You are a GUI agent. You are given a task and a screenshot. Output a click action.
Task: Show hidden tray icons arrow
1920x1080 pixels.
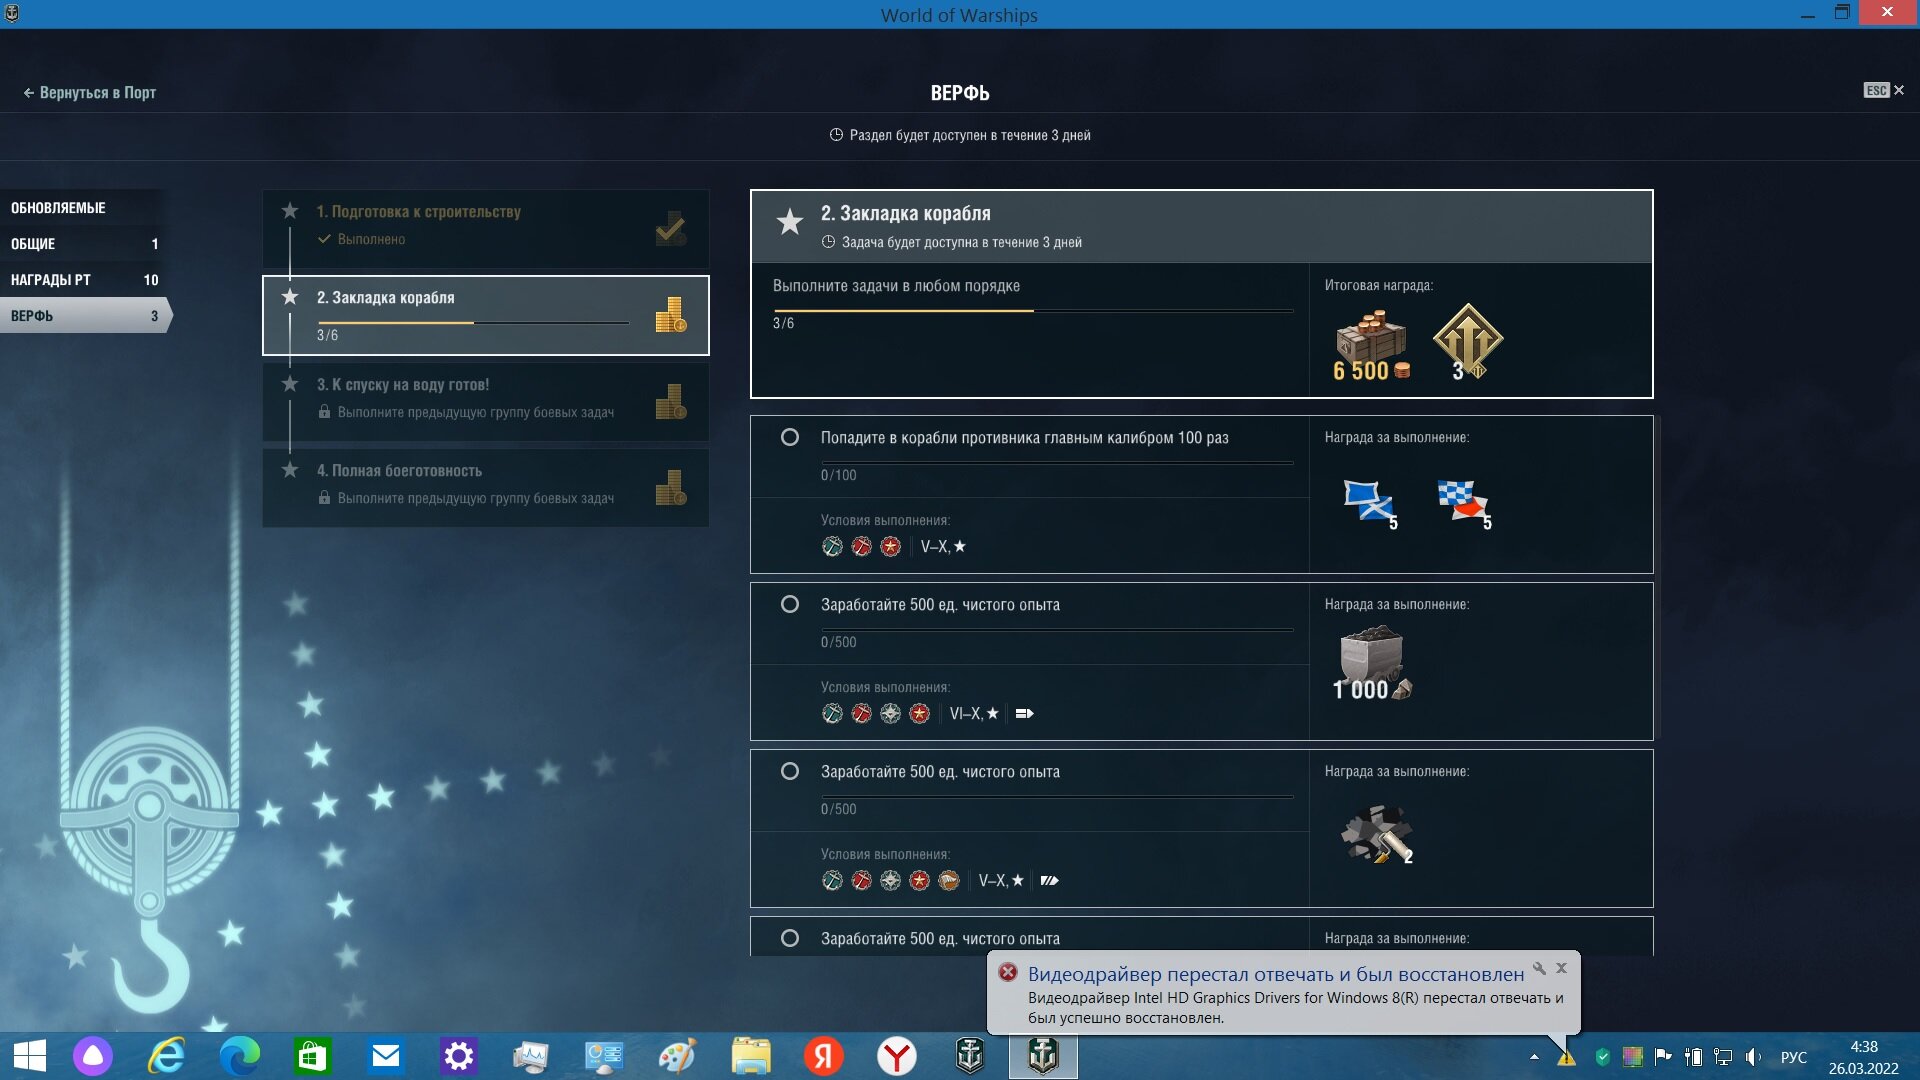click(x=1534, y=1057)
